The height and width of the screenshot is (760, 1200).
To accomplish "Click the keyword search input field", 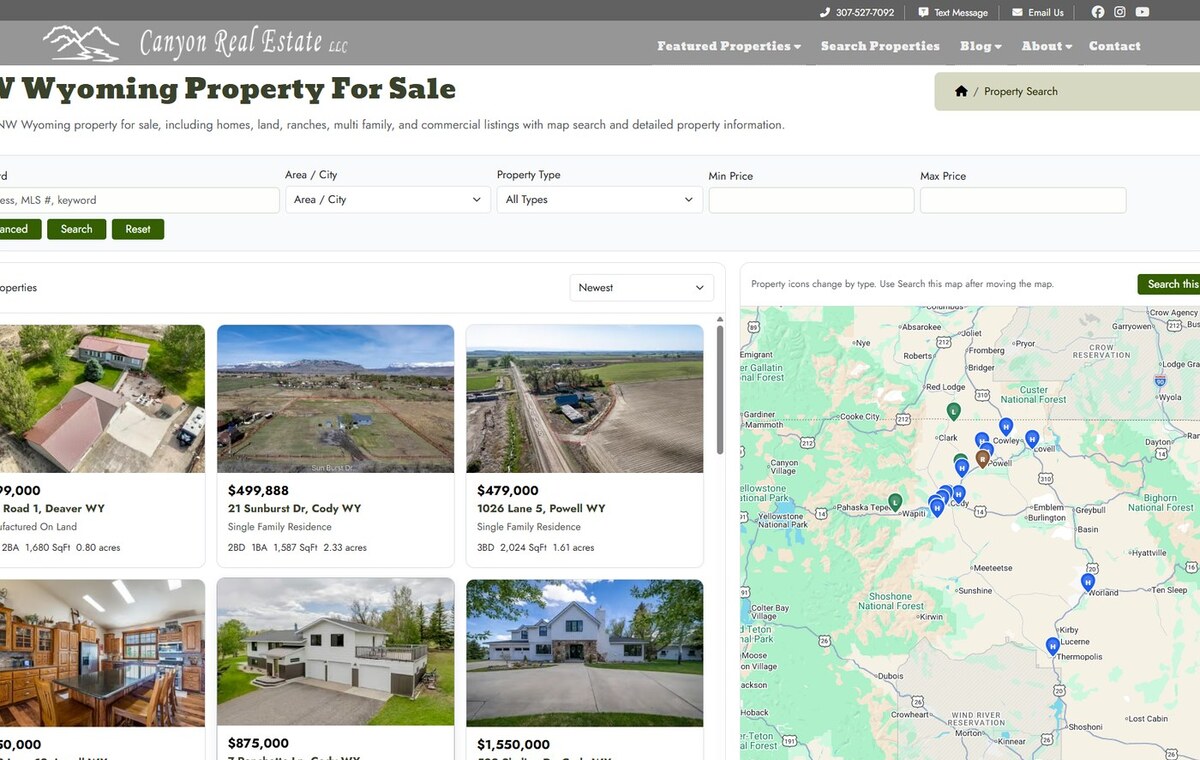I will click(x=138, y=200).
